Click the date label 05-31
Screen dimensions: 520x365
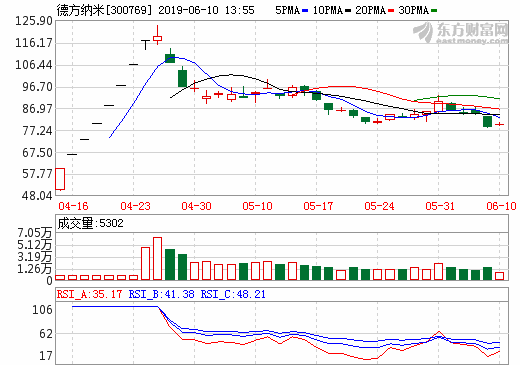[440, 206]
